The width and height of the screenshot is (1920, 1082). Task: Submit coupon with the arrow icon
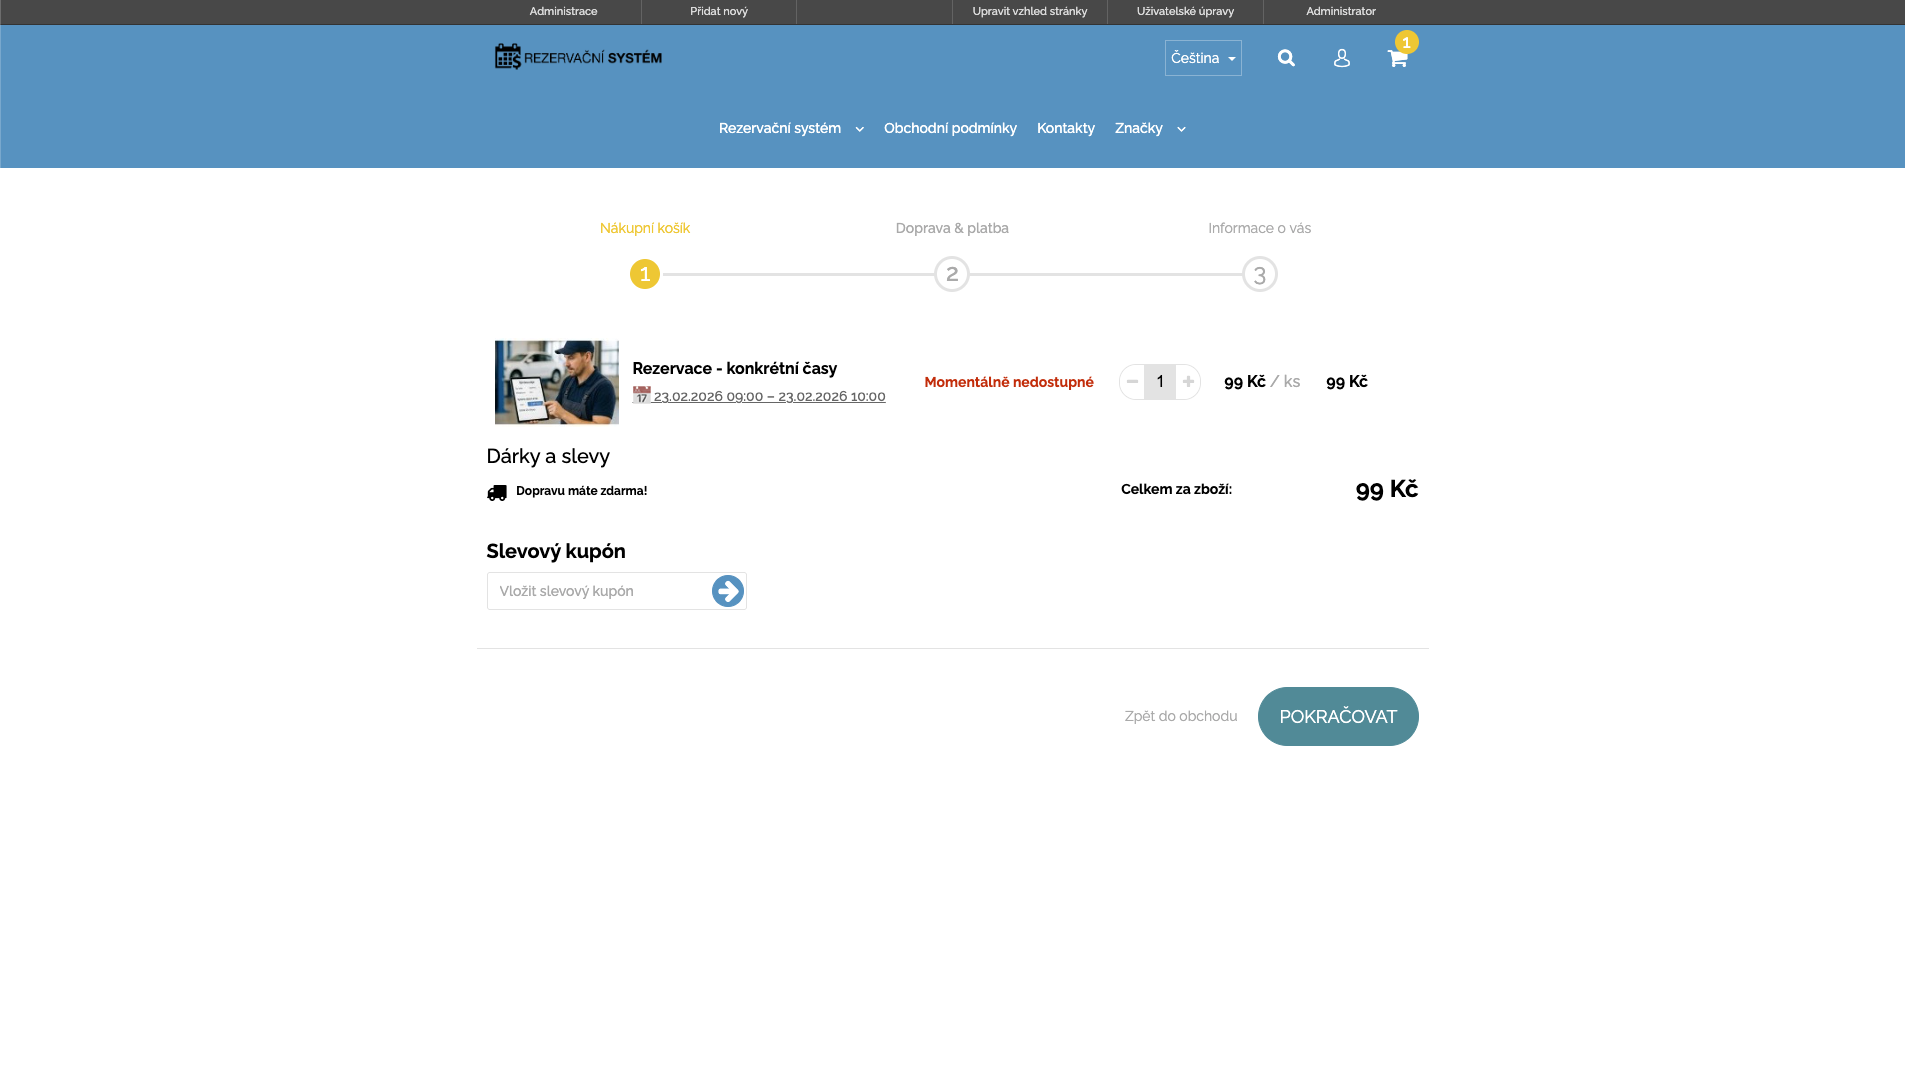pos(727,591)
